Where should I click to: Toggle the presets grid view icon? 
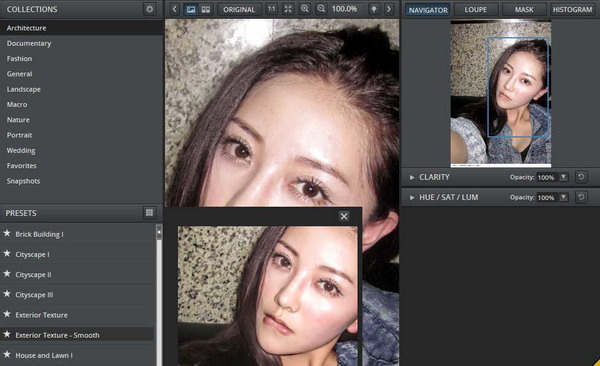tap(150, 213)
